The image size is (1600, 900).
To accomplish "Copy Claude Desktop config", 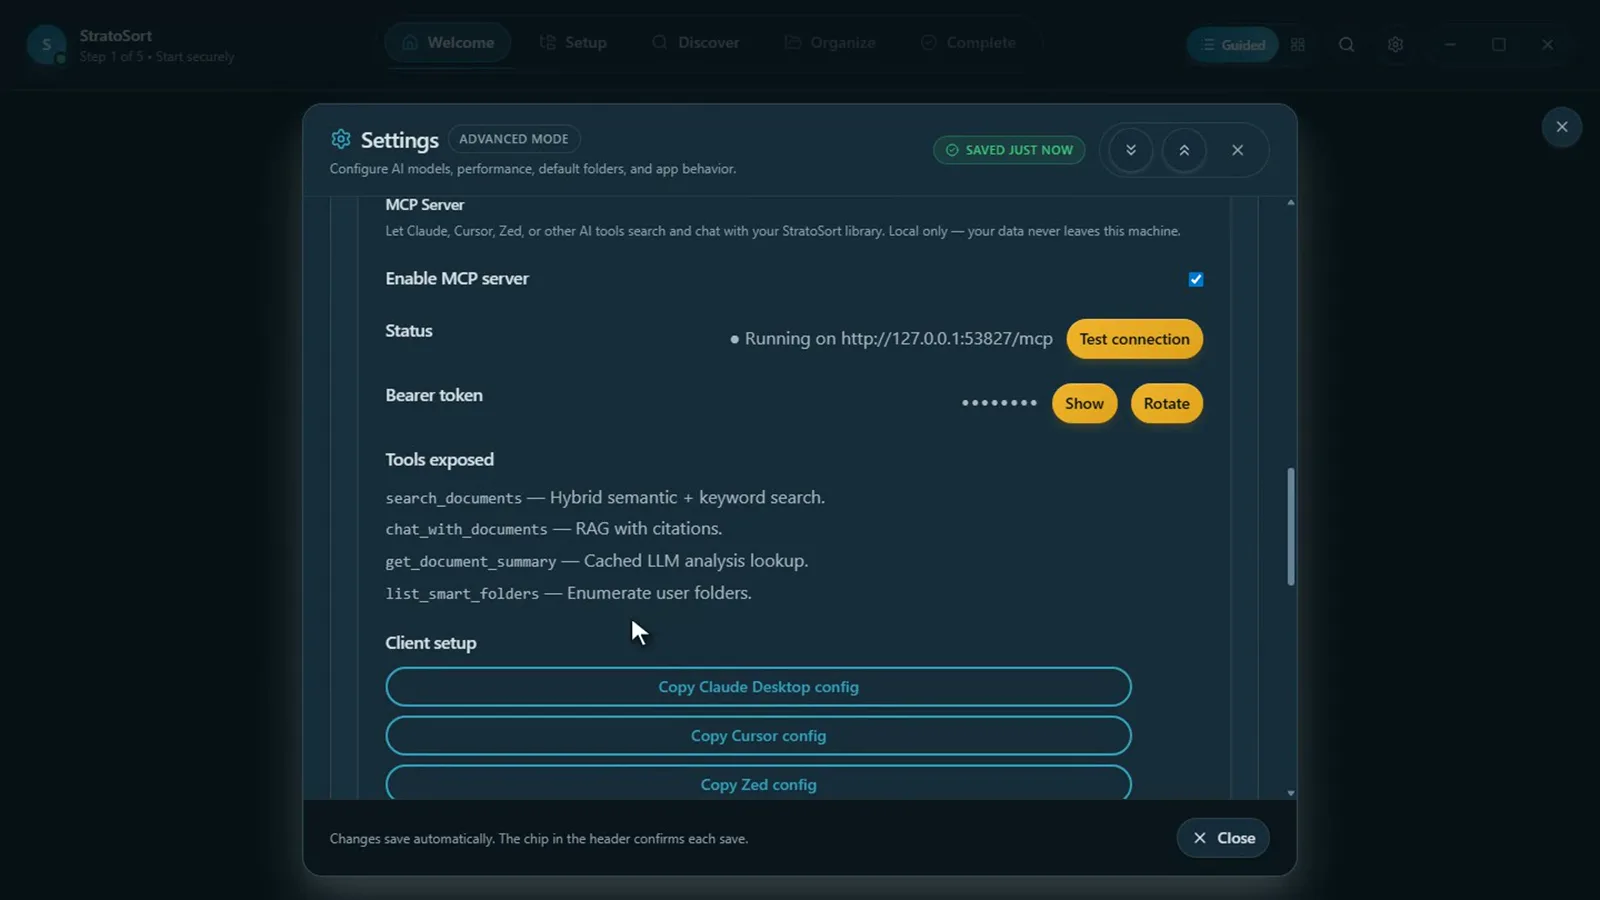I will (758, 687).
